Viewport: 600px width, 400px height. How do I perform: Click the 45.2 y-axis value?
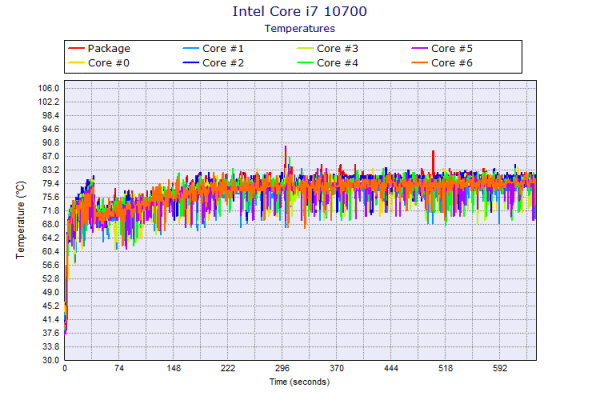click(x=51, y=306)
